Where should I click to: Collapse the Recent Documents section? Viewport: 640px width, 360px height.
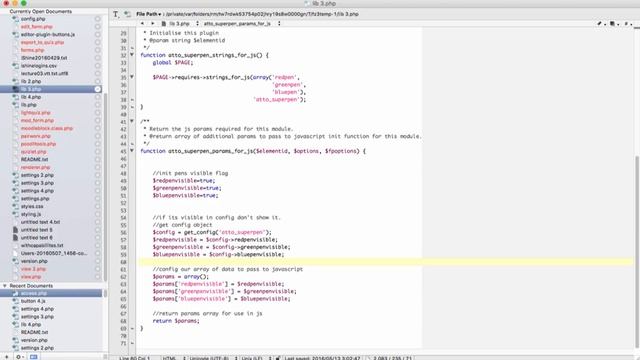pyautogui.click(x=5, y=286)
